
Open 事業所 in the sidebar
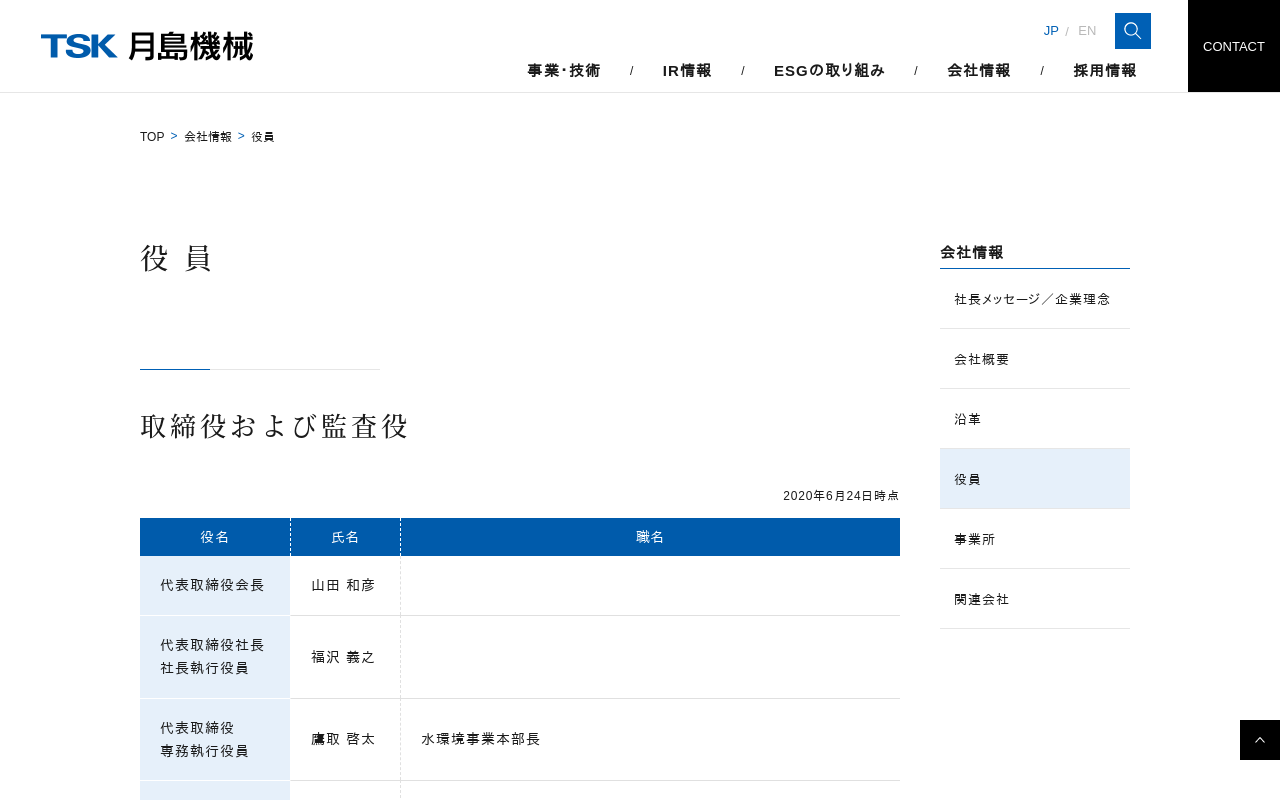975,539
